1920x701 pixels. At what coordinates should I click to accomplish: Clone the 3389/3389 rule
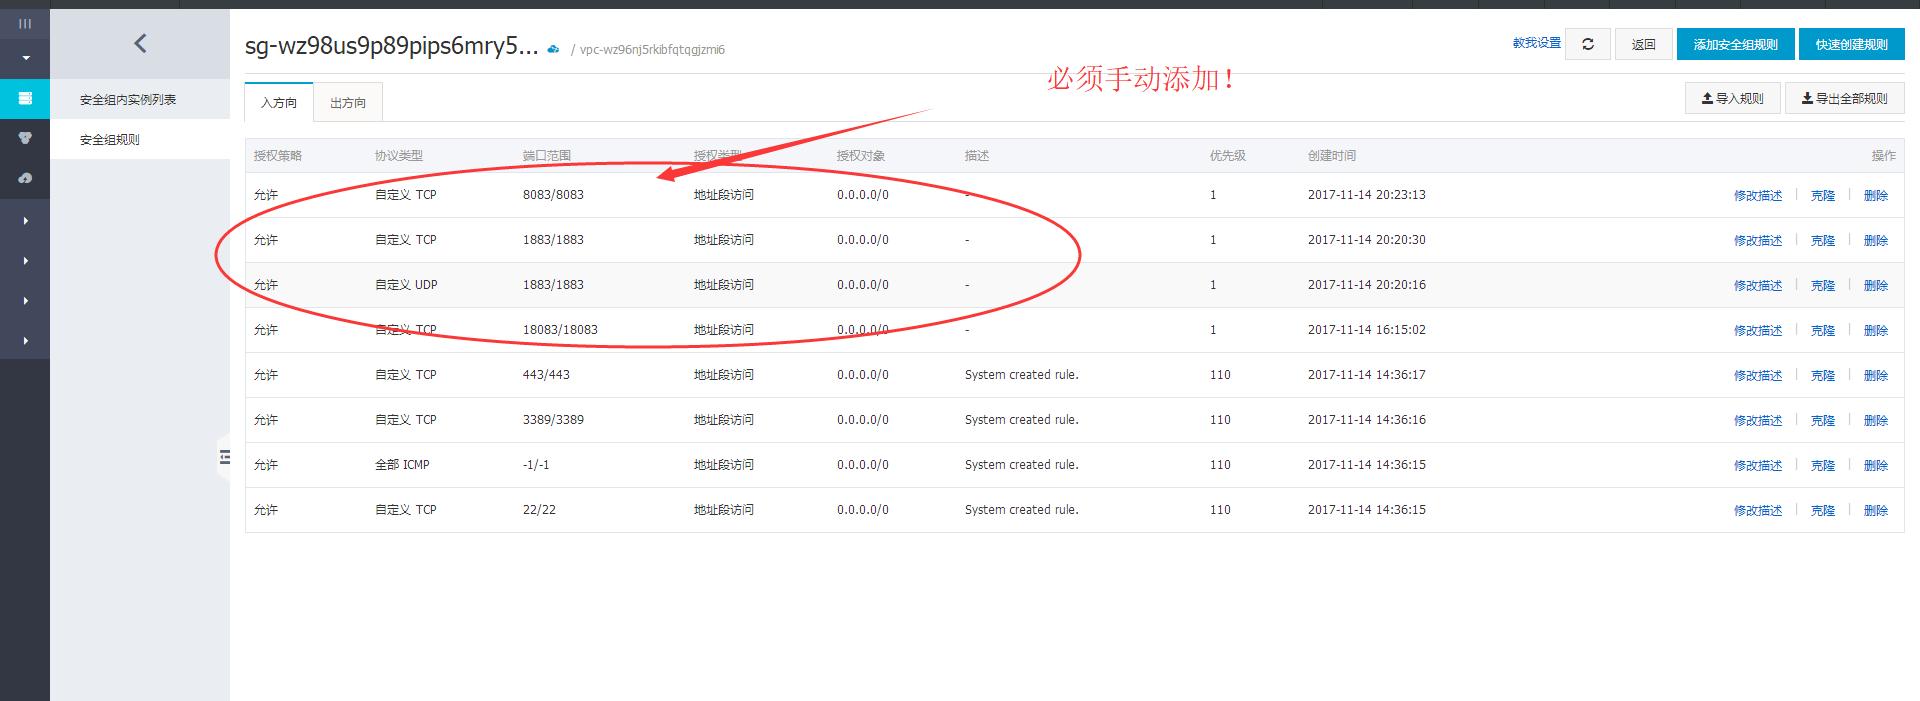tap(1823, 421)
